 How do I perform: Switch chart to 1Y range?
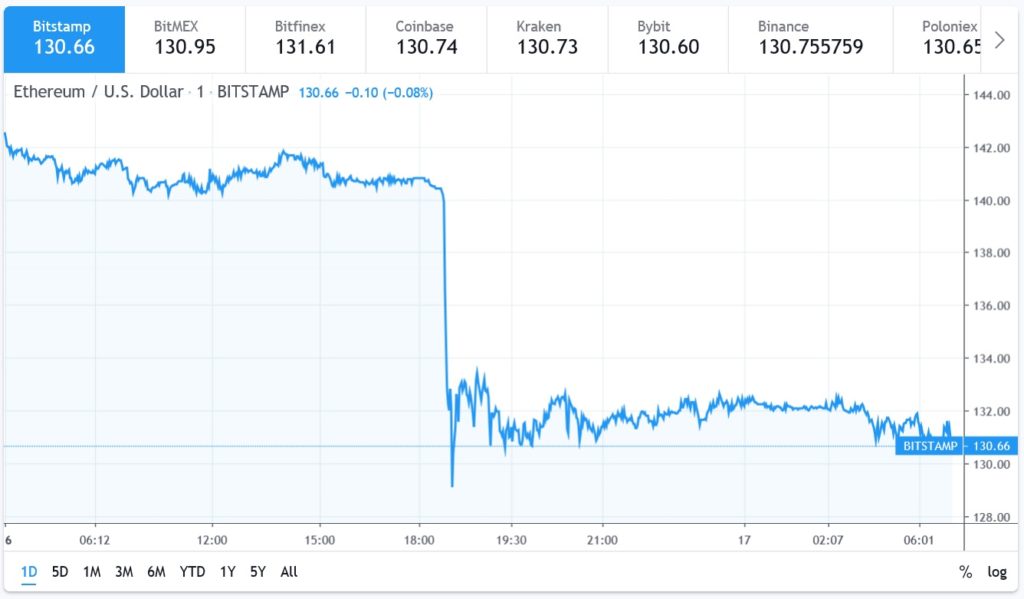(x=228, y=572)
